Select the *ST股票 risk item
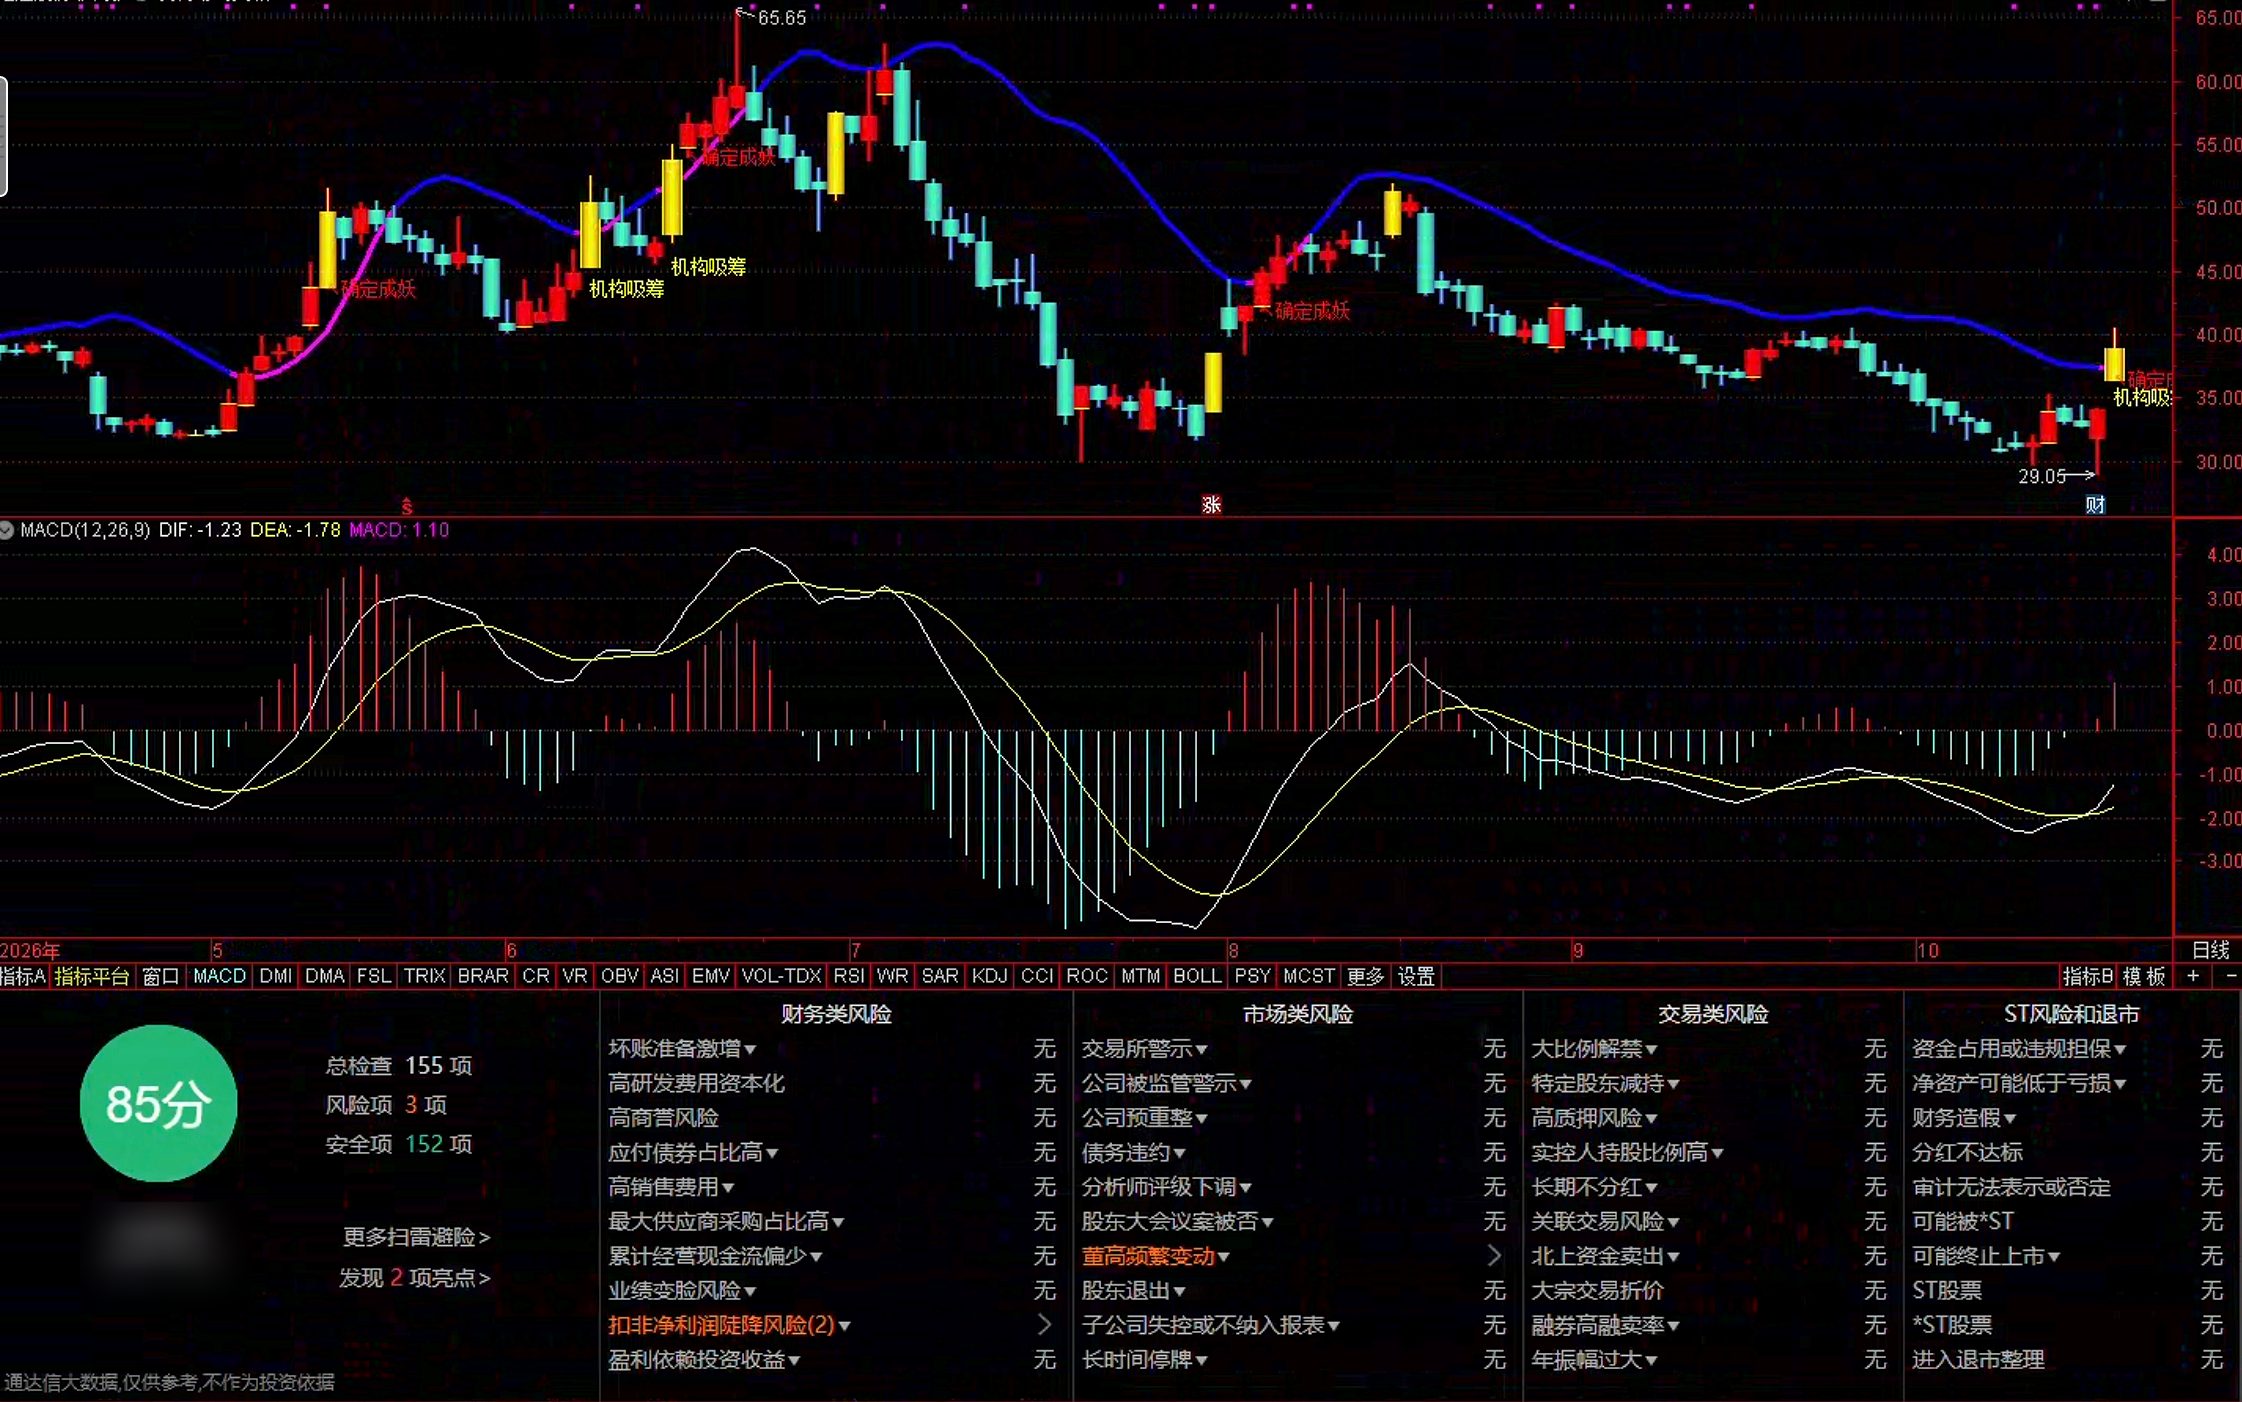Image resolution: width=2242 pixels, height=1402 pixels. point(1951,1325)
